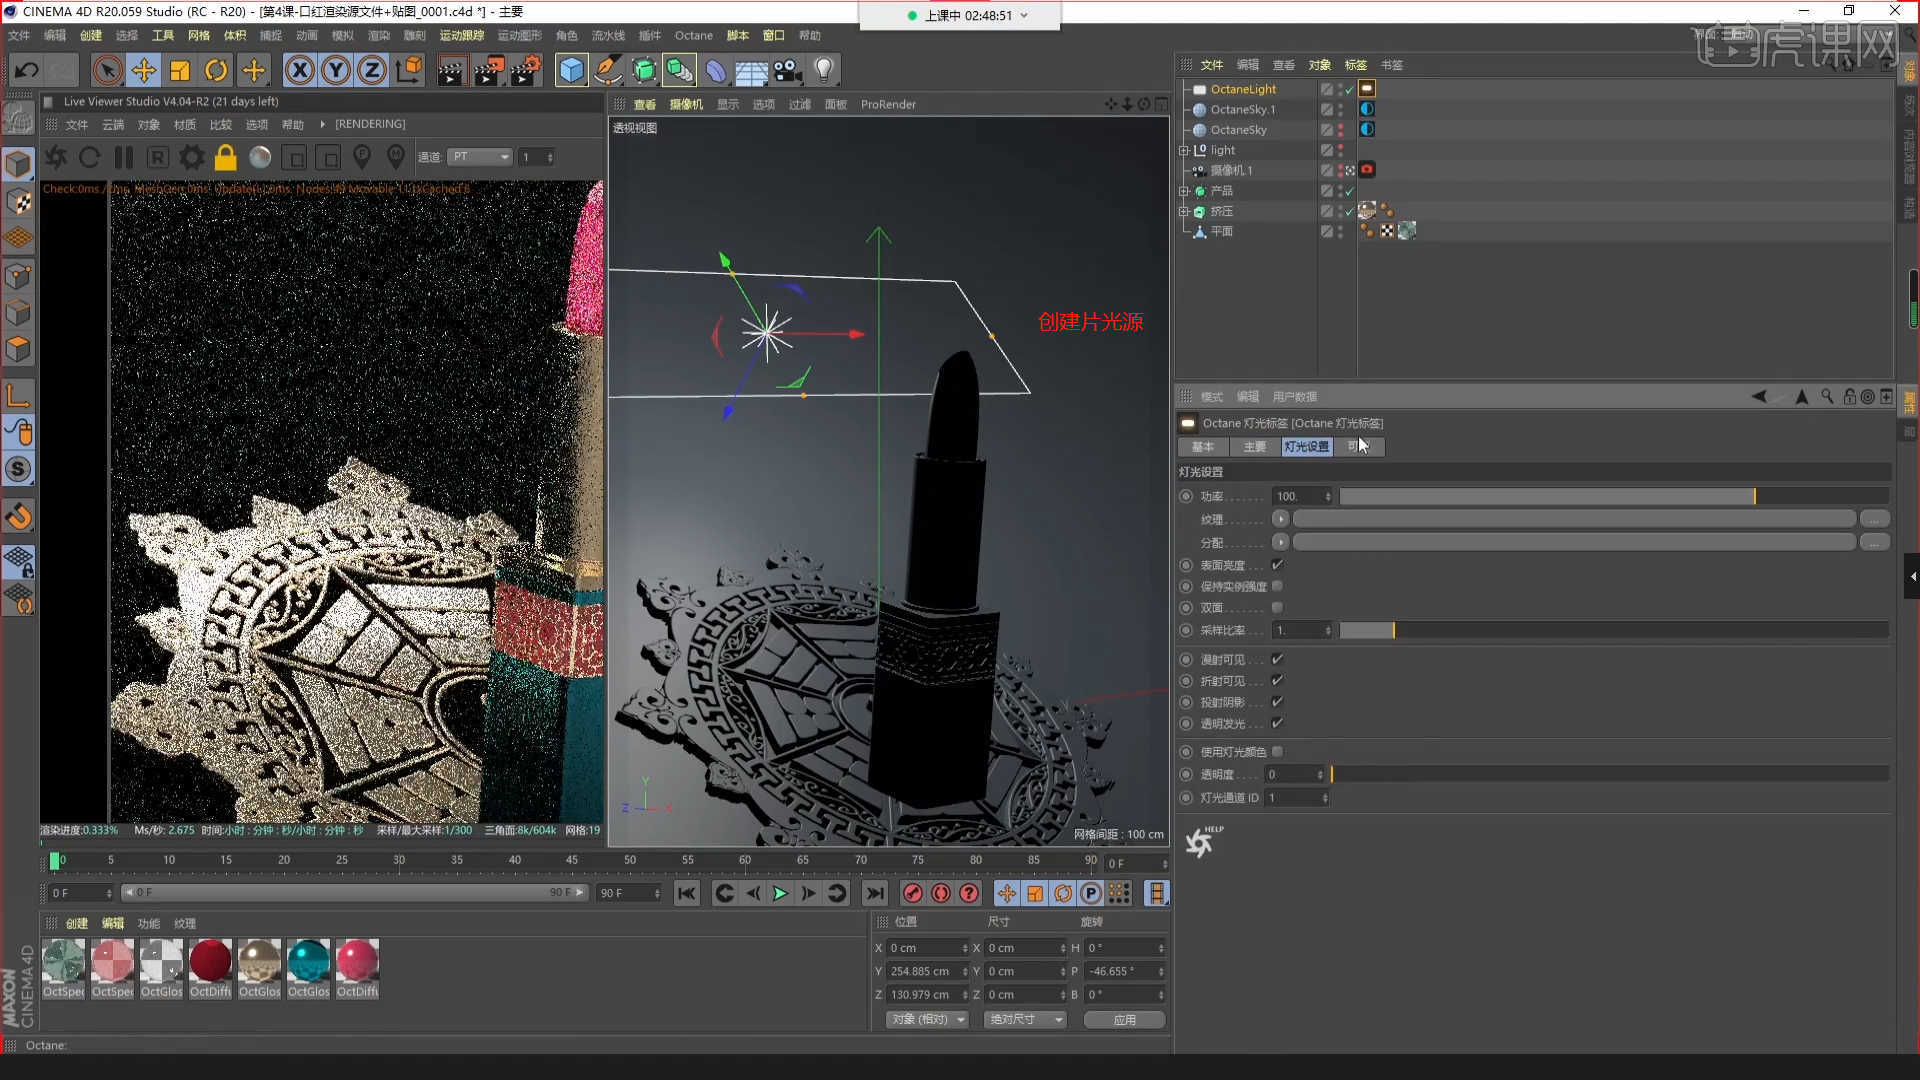Viewport: 1920px width, 1080px height.
Task: Click the Y position 254.885 cm field
Action: tap(928, 971)
